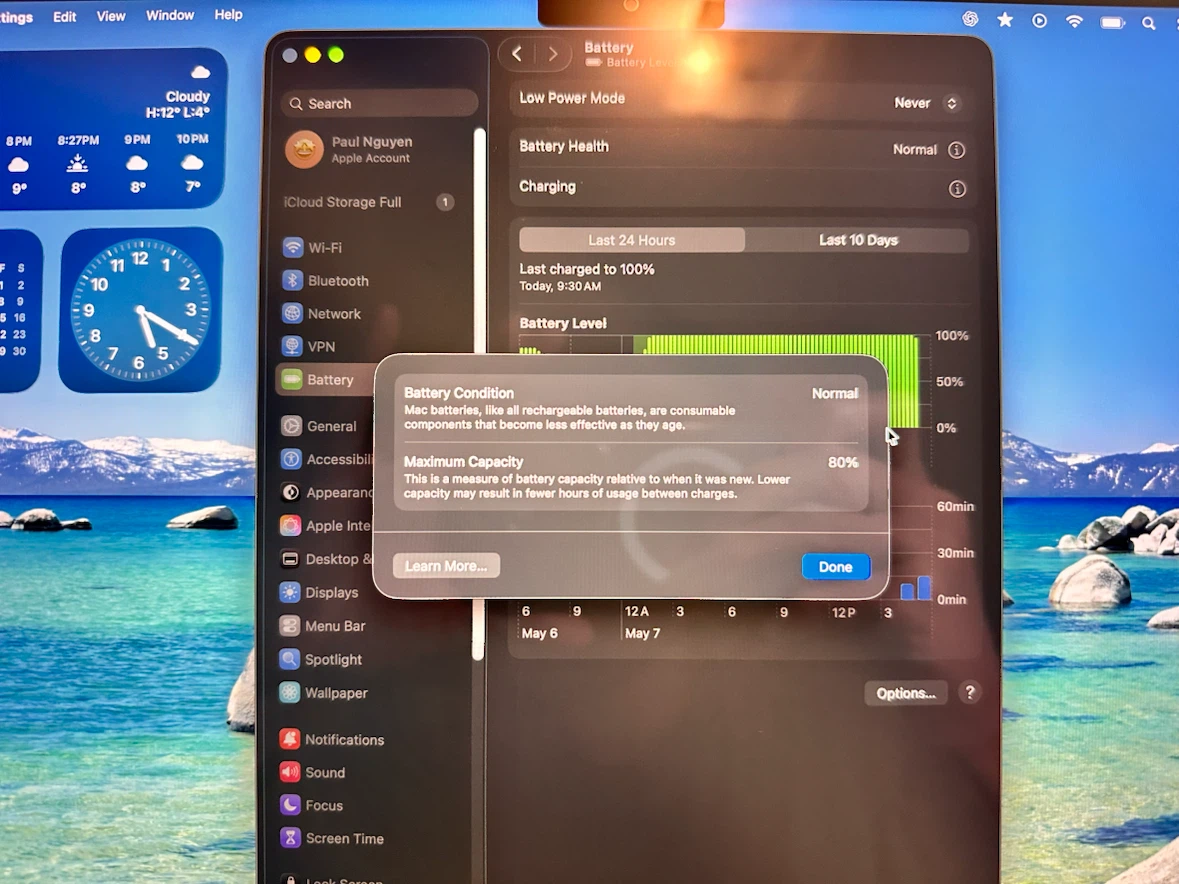Go forward with the right chevron
Viewport: 1179px width, 884px height.
point(553,54)
